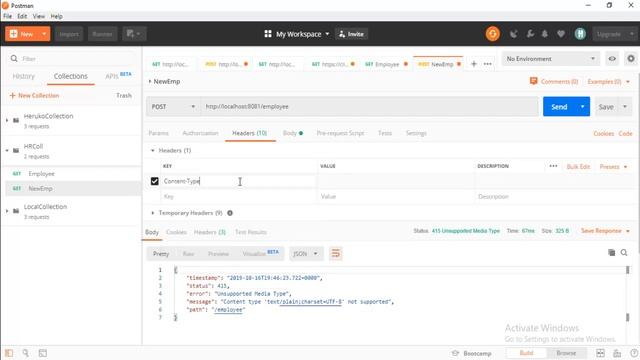Open the File menu
The height and width of the screenshot is (360, 640).
[x=7, y=16]
